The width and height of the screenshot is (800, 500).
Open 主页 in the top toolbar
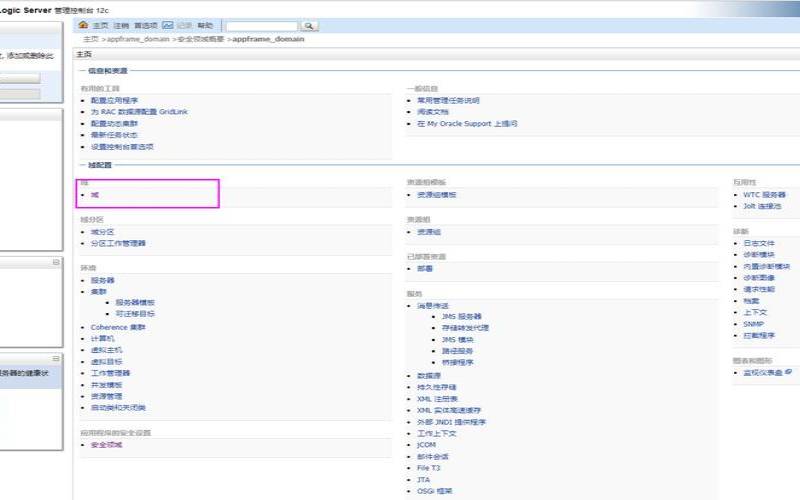pos(101,26)
